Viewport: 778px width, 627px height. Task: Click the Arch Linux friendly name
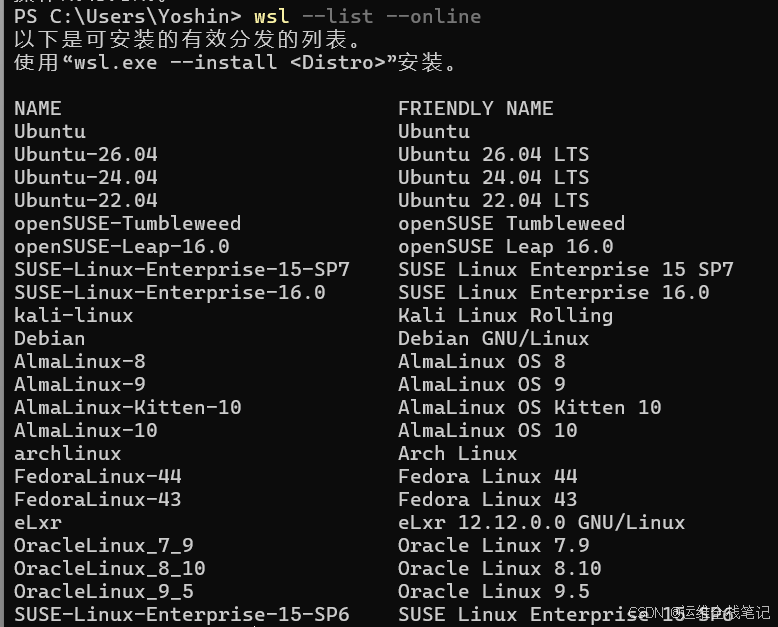[457, 453]
